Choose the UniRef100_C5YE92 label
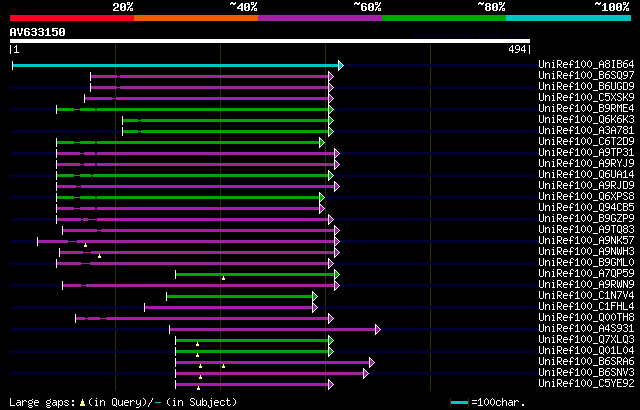The height and width of the screenshot is (410, 640). (x=586, y=384)
